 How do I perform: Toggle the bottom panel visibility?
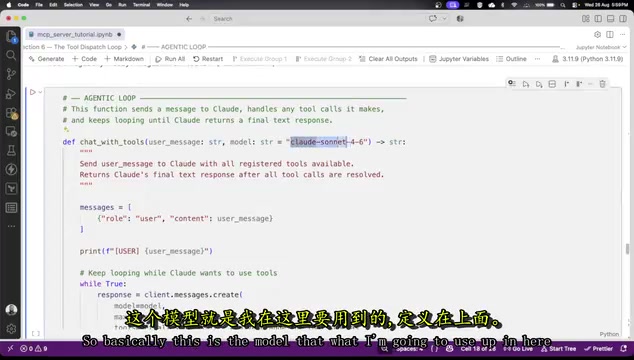click(x=611, y=19)
